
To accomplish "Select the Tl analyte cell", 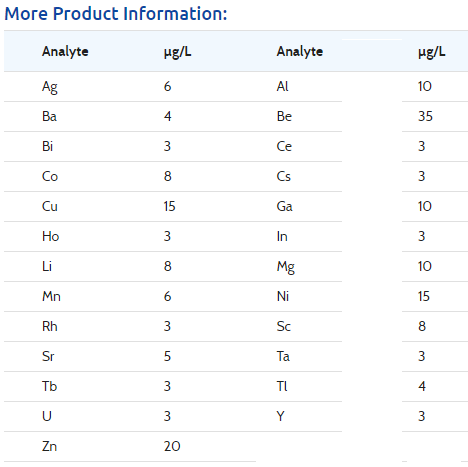I will tap(282, 386).
